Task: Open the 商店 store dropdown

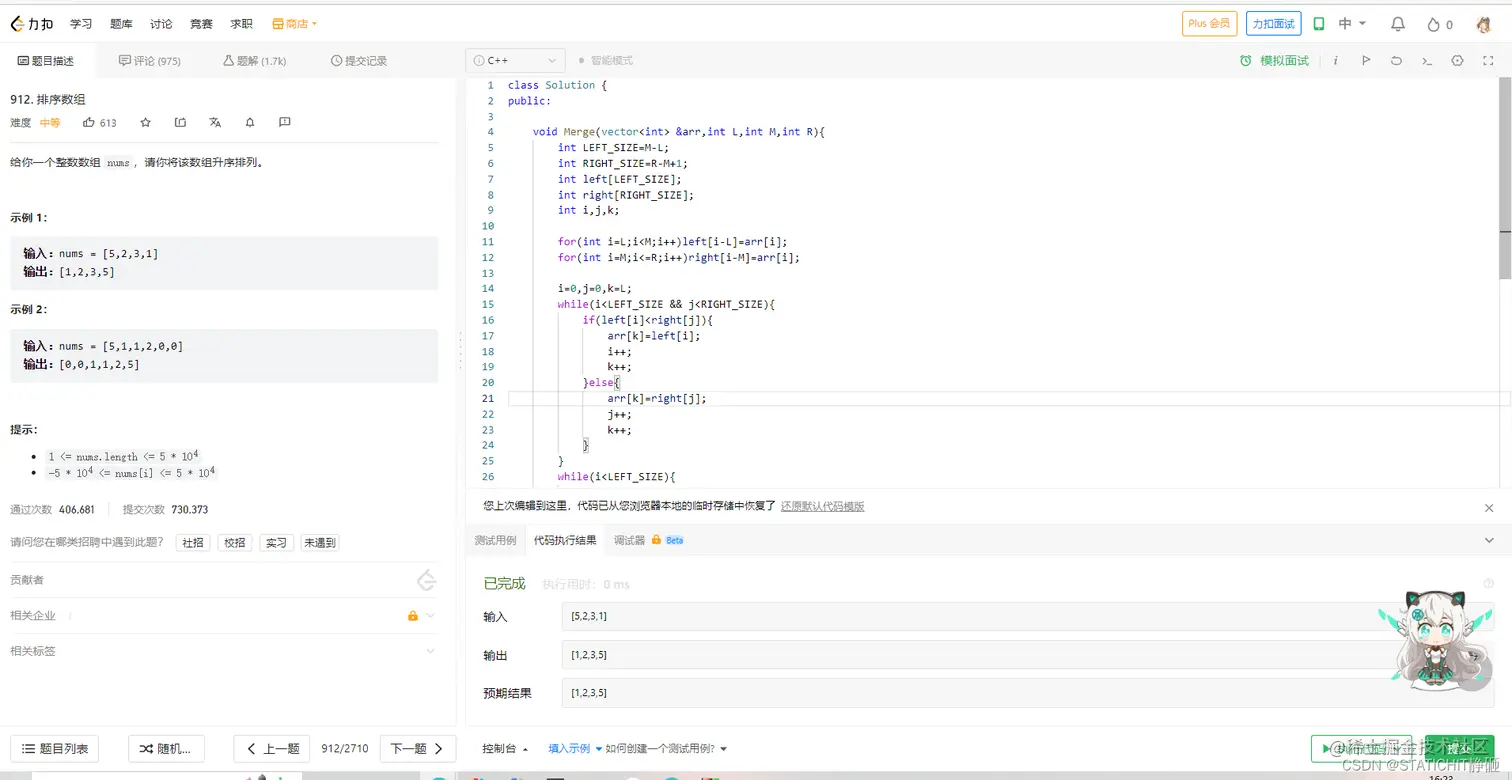Action: click(x=295, y=24)
